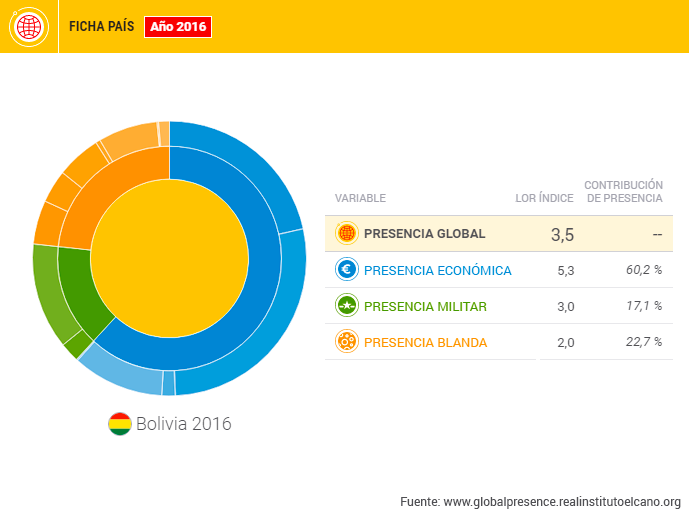
Task: Click the Bolivia flag icon
Action: [120, 424]
